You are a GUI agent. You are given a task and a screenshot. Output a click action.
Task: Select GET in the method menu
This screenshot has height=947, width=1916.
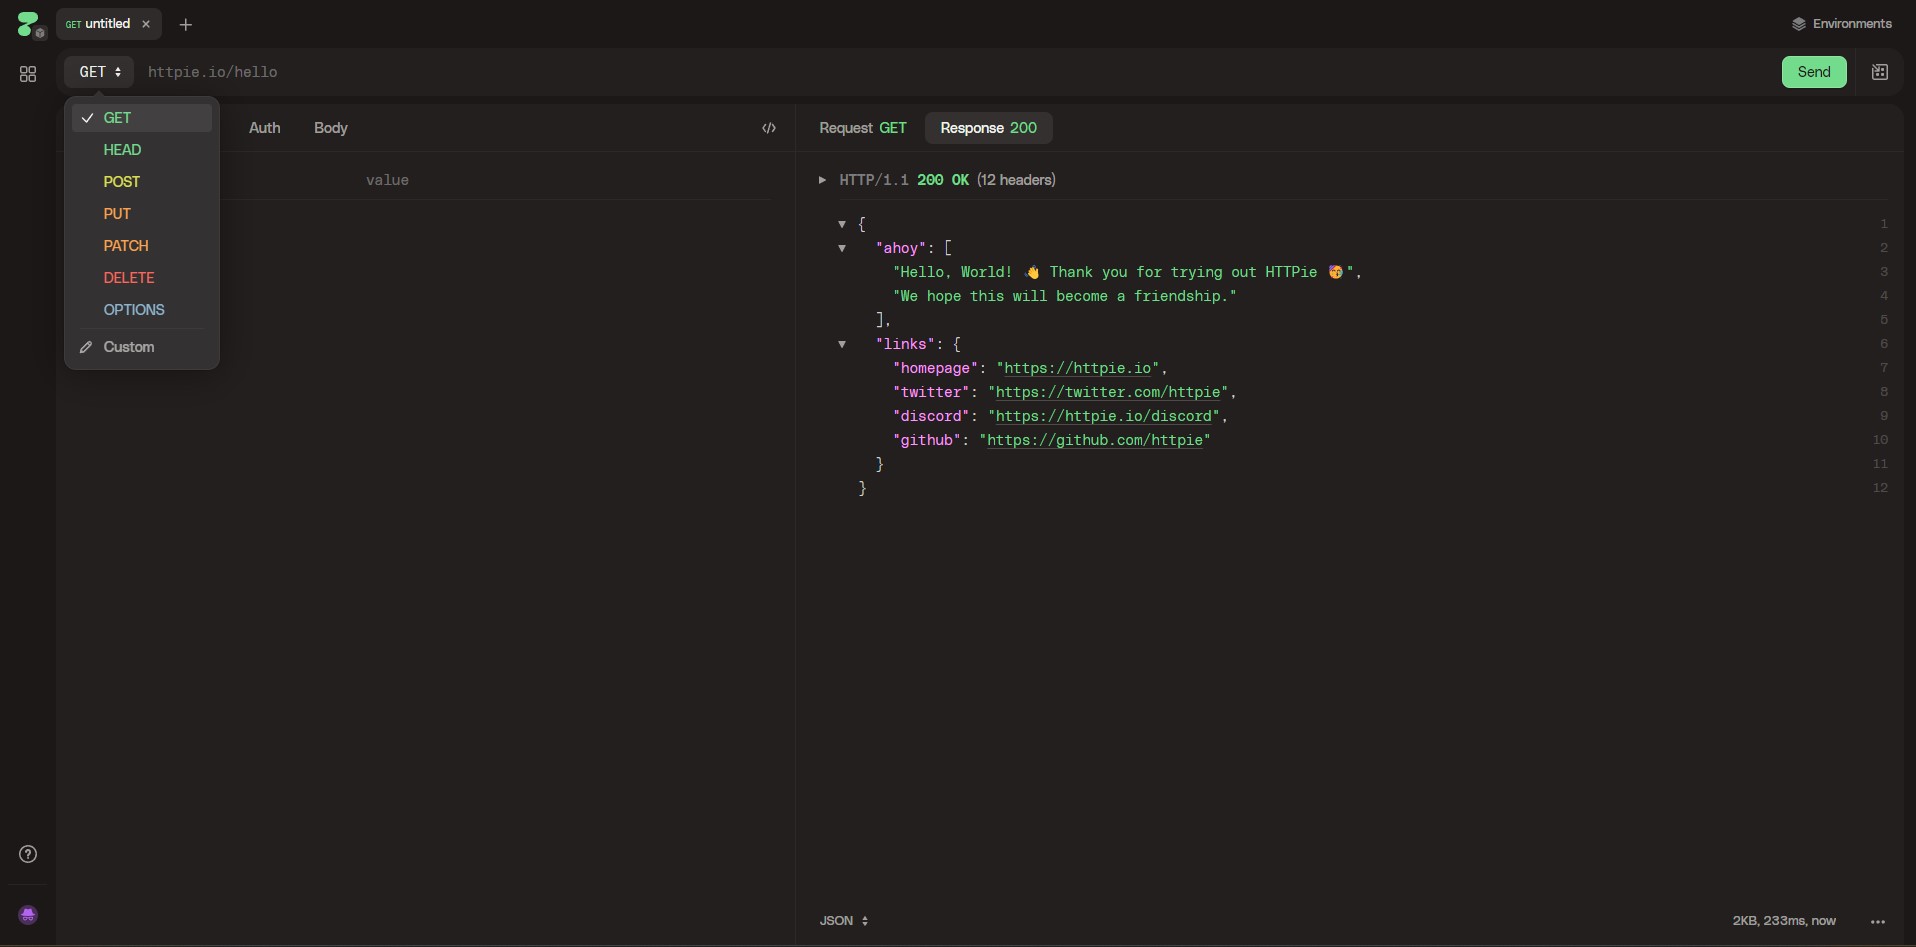[x=142, y=118]
